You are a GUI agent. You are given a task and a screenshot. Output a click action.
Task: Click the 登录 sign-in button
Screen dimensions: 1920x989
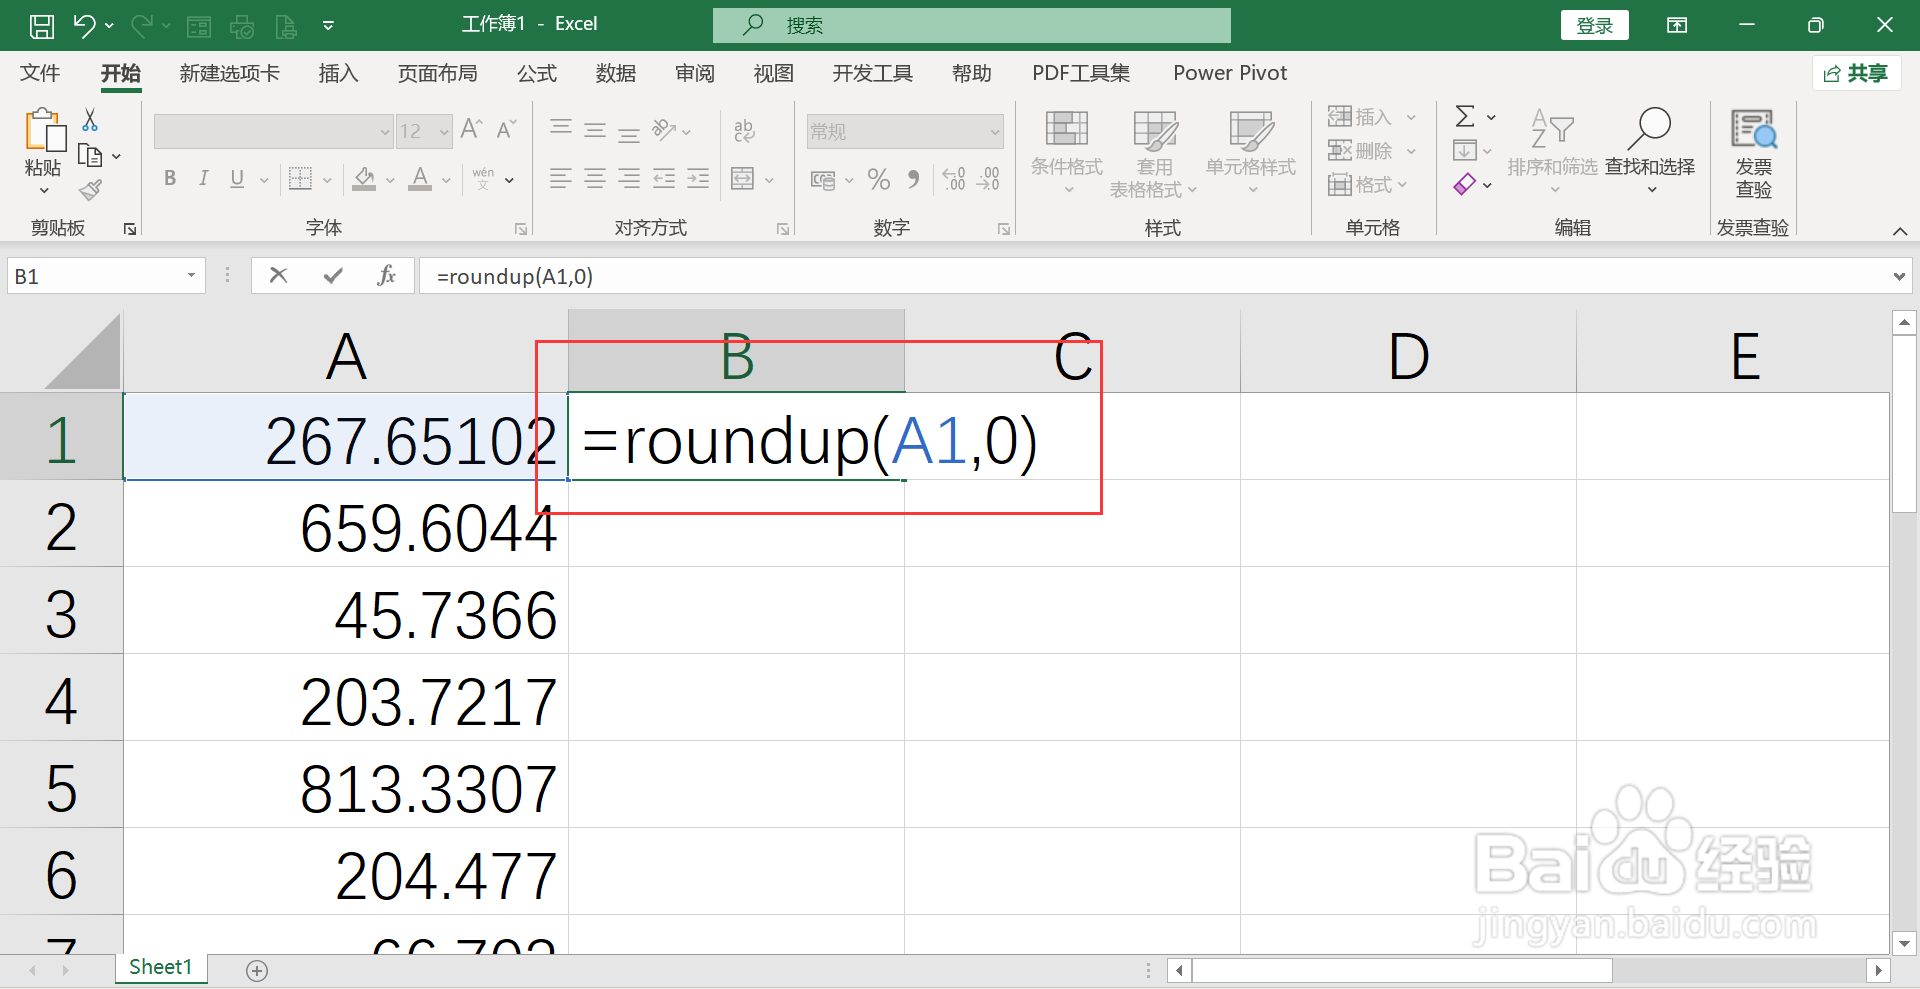[x=1595, y=25]
